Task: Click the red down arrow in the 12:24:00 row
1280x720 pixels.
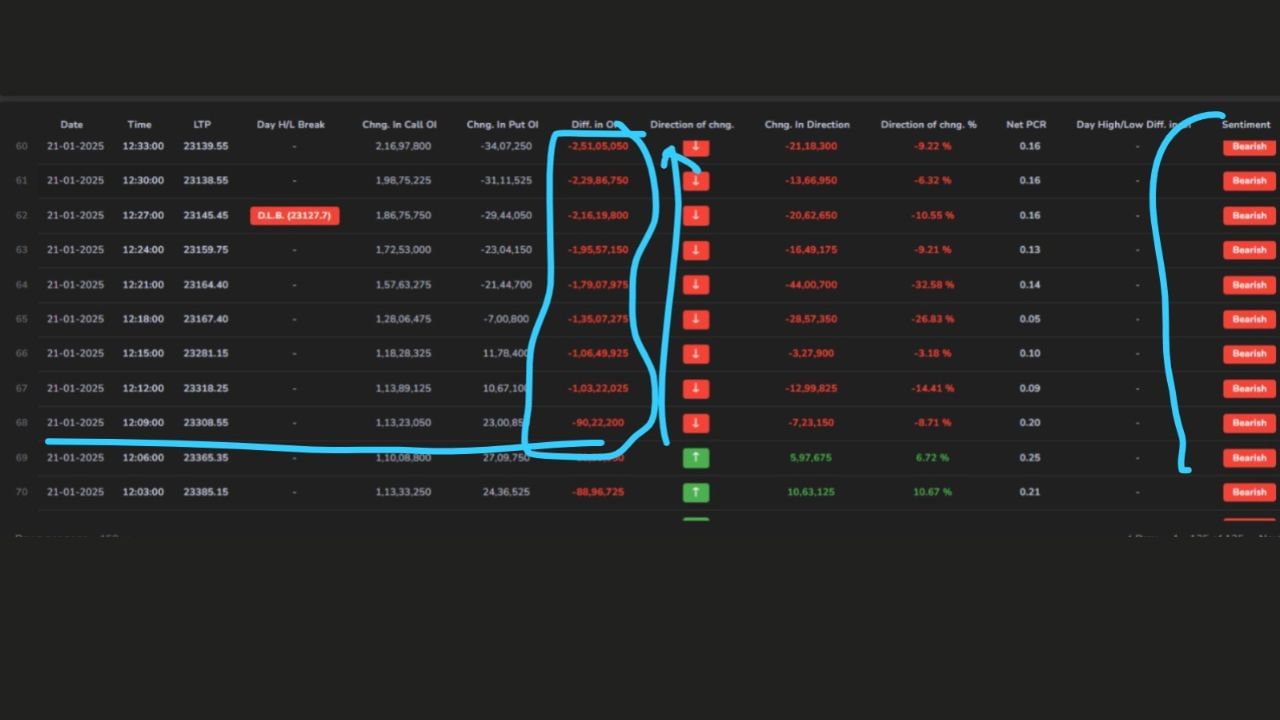Action: coord(696,250)
